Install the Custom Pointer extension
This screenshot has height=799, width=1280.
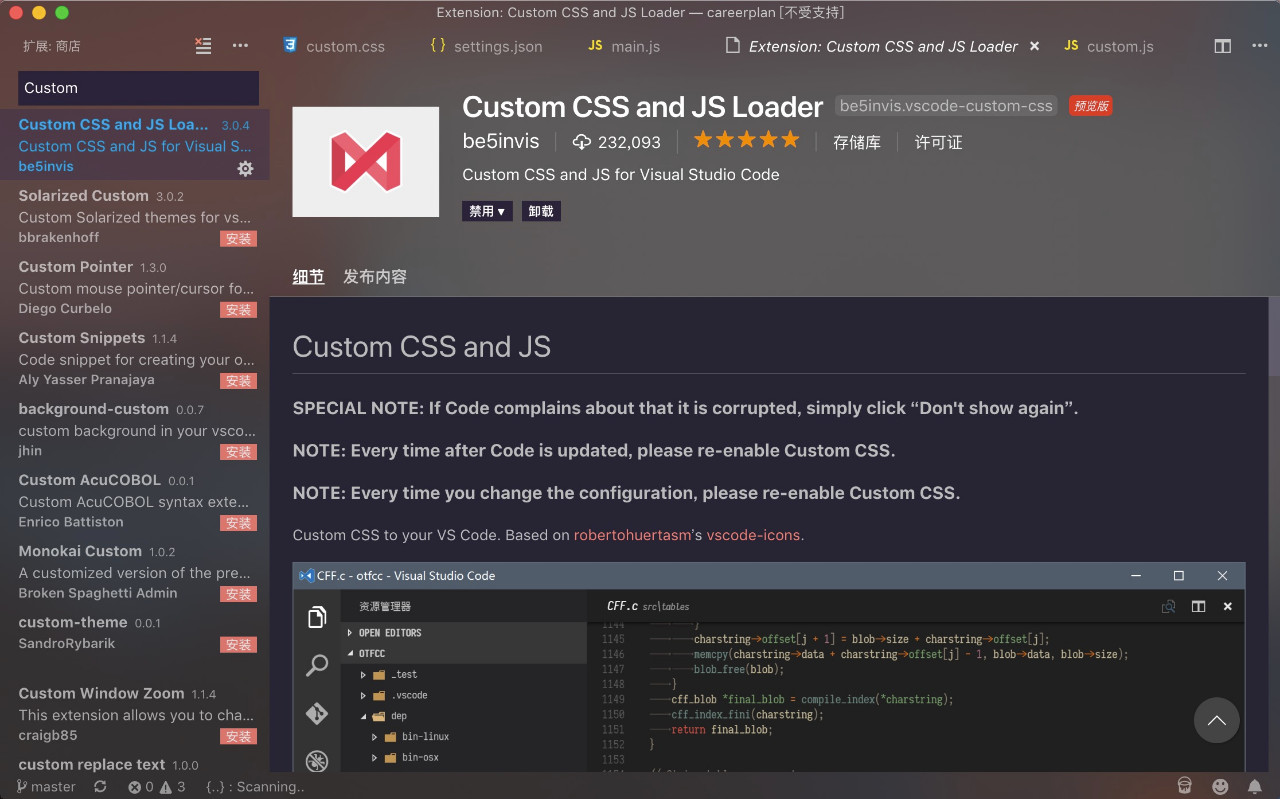coord(239,310)
